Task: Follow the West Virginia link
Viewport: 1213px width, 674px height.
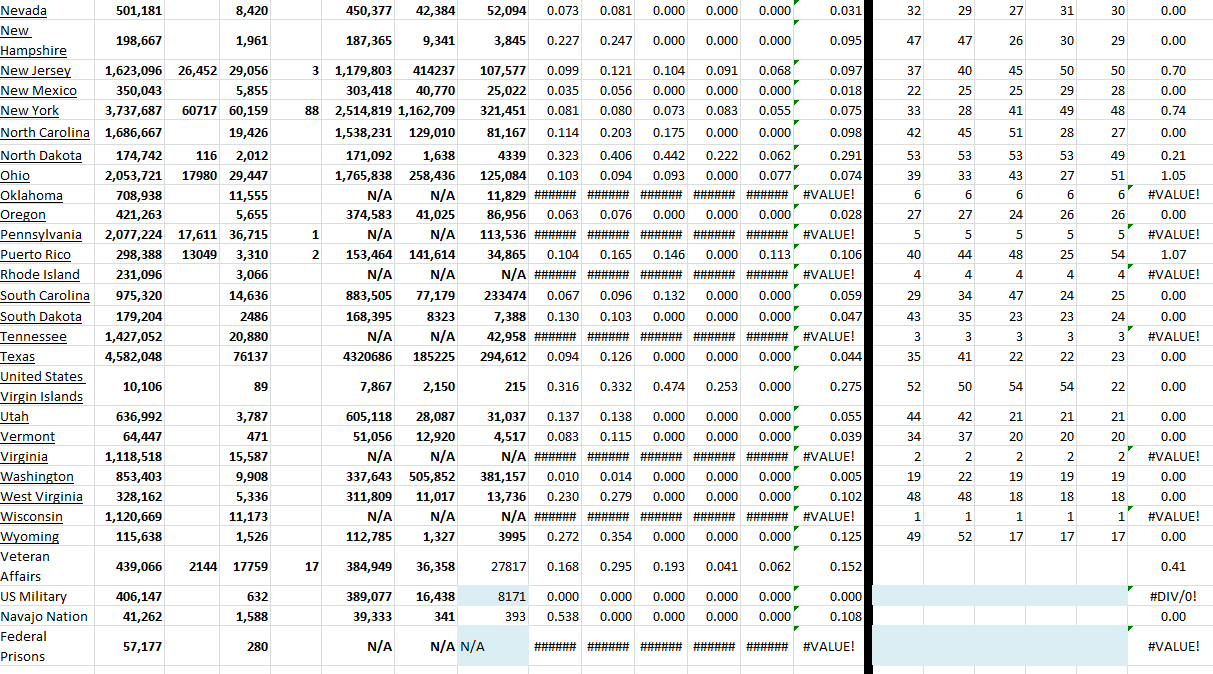Action: tap(41, 497)
